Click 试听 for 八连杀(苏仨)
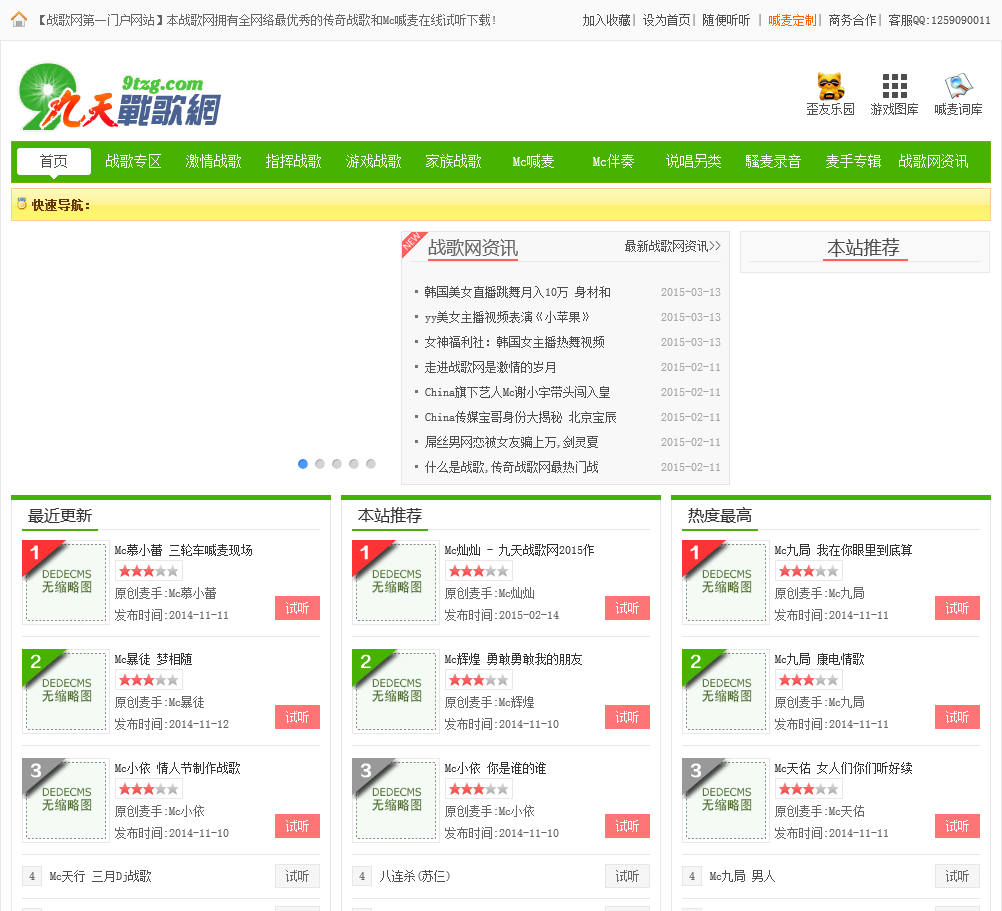Image resolution: width=1002 pixels, height=911 pixels. click(627, 876)
